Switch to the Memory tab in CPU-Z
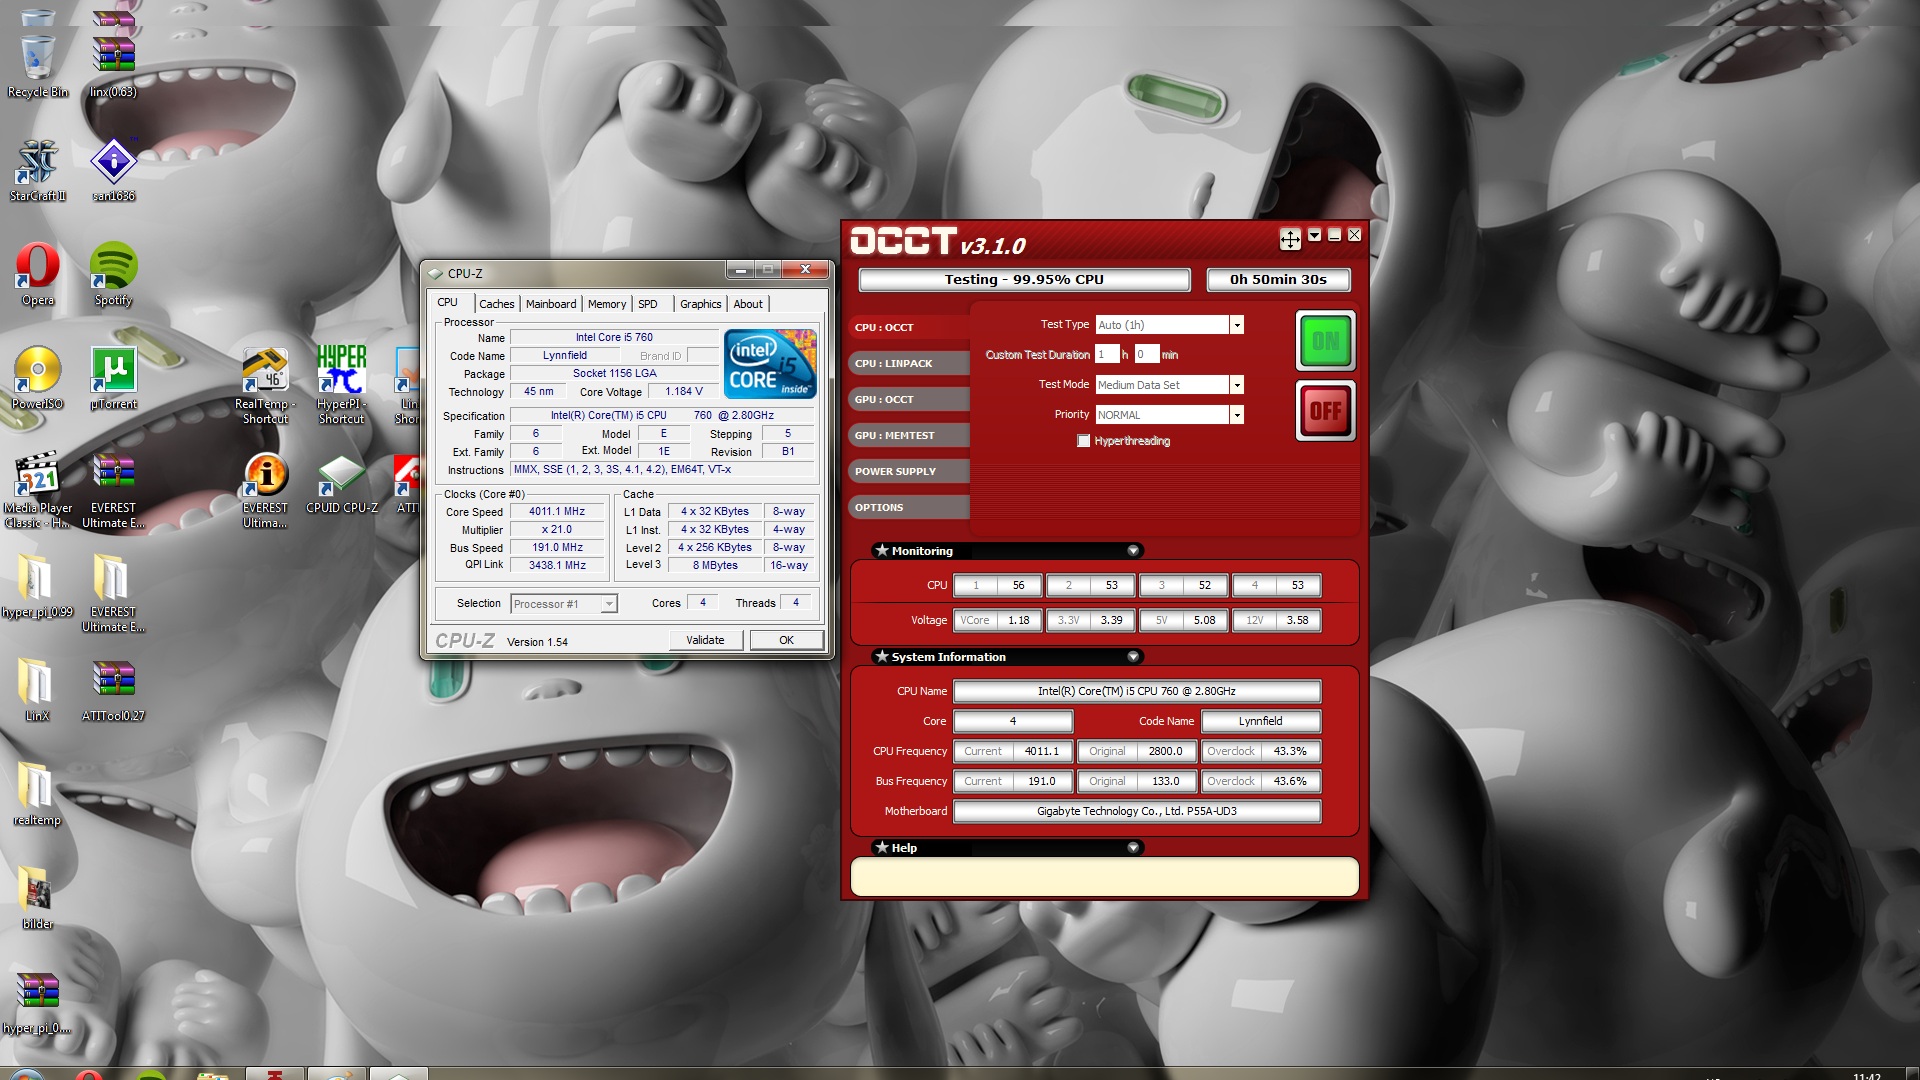The height and width of the screenshot is (1080, 1920). point(607,304)
